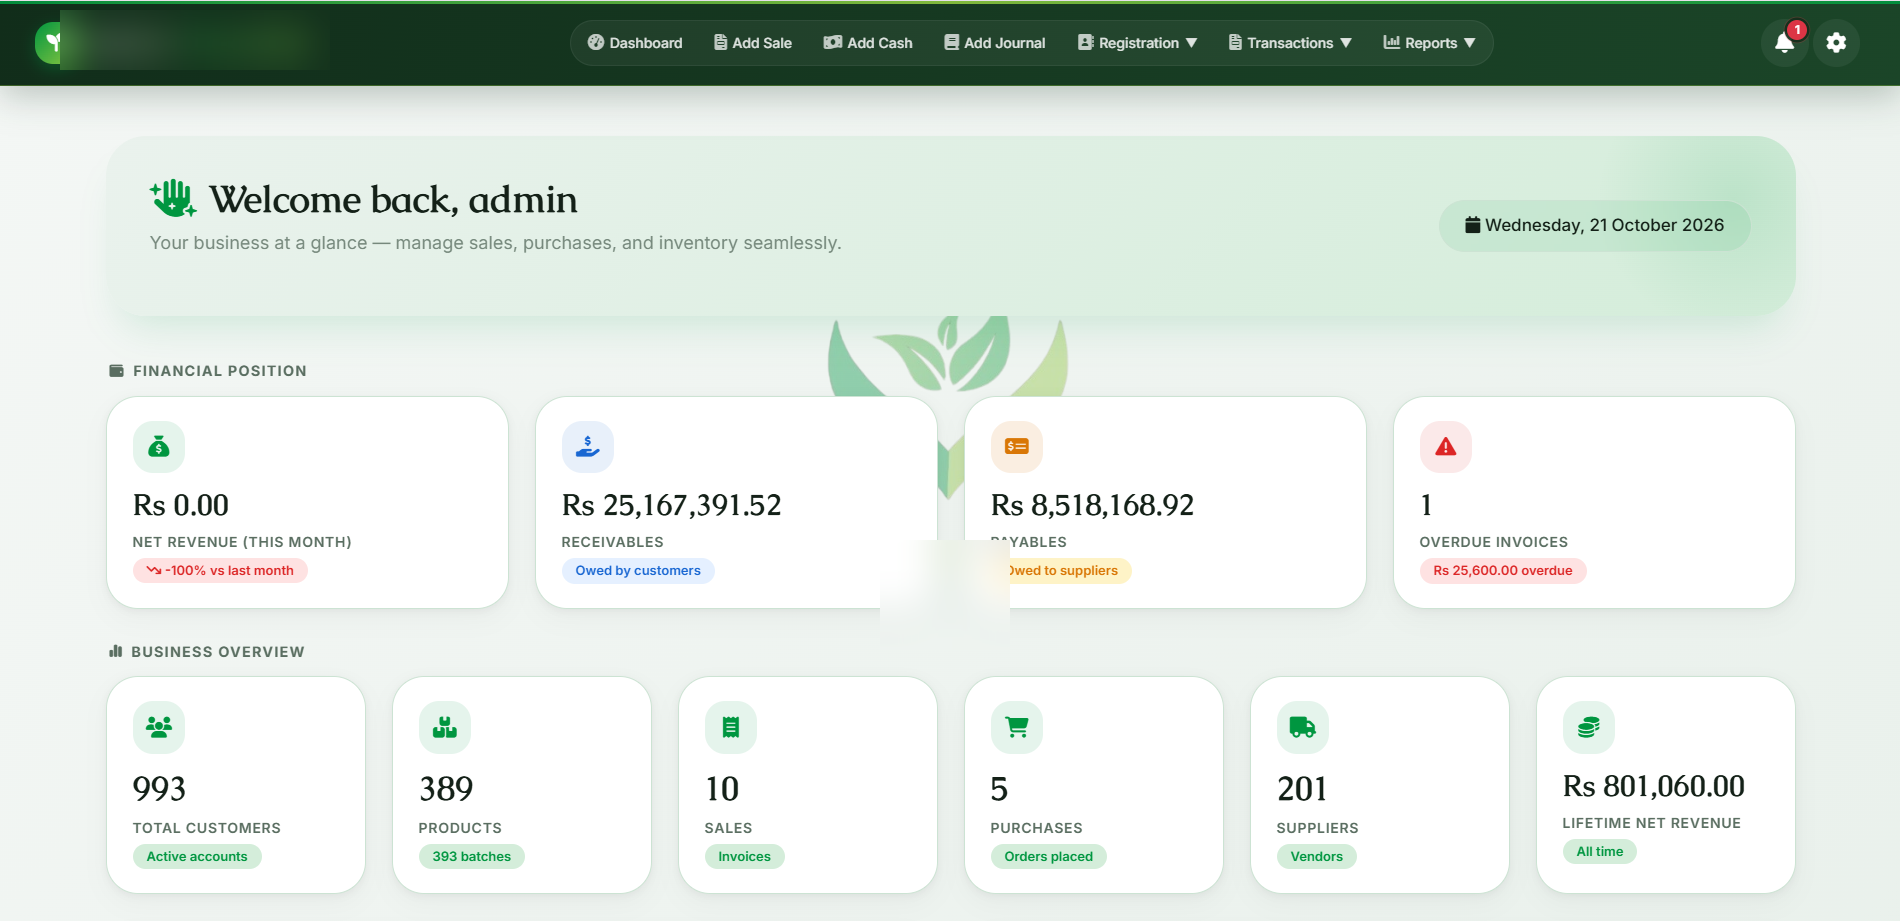Click the money bag Net Revenue icon
Screen dimensions: 1900x921
click(x=159, y=447)
